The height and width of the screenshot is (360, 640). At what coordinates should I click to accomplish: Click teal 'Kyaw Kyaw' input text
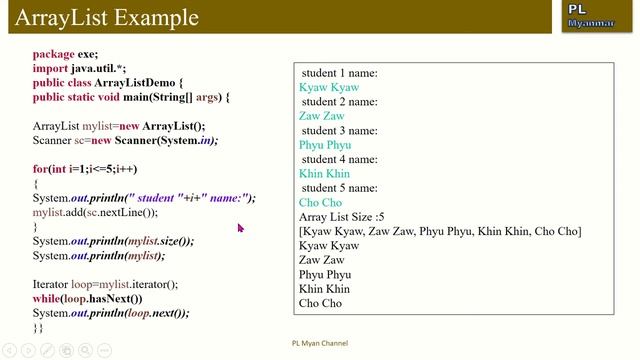click(329, 87)
